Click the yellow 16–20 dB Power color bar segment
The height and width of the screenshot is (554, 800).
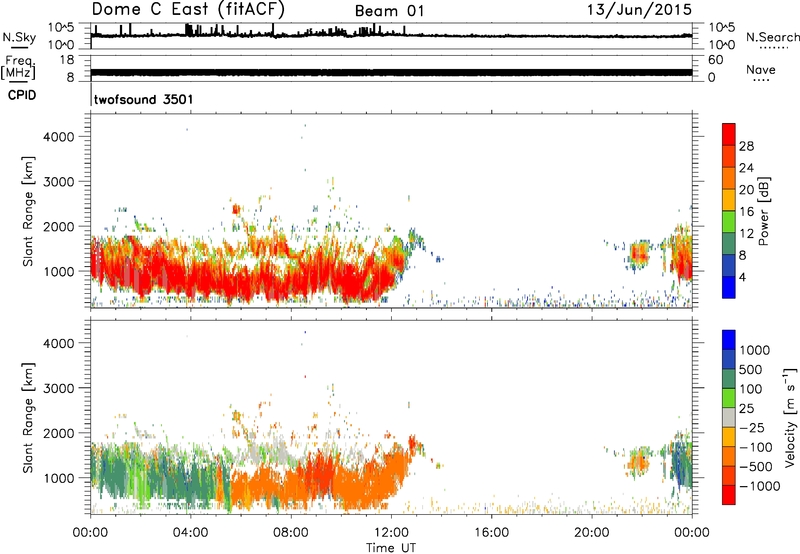click(x=729, y=200)
